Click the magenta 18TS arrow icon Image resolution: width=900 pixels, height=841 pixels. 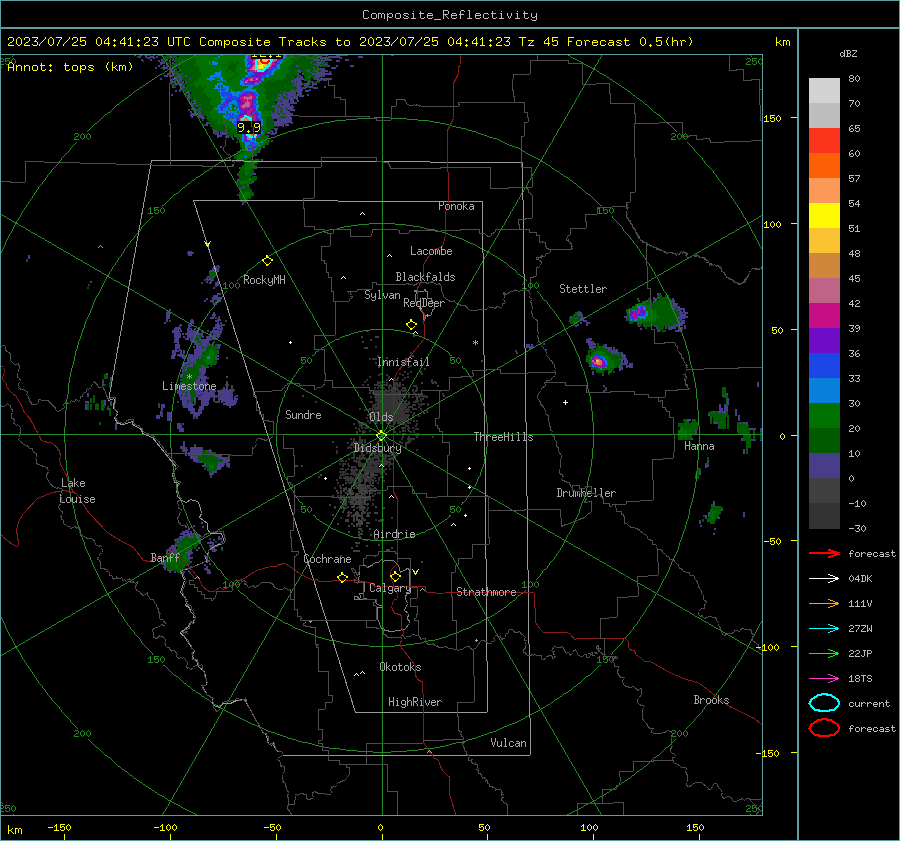click(x=824, y=679)
